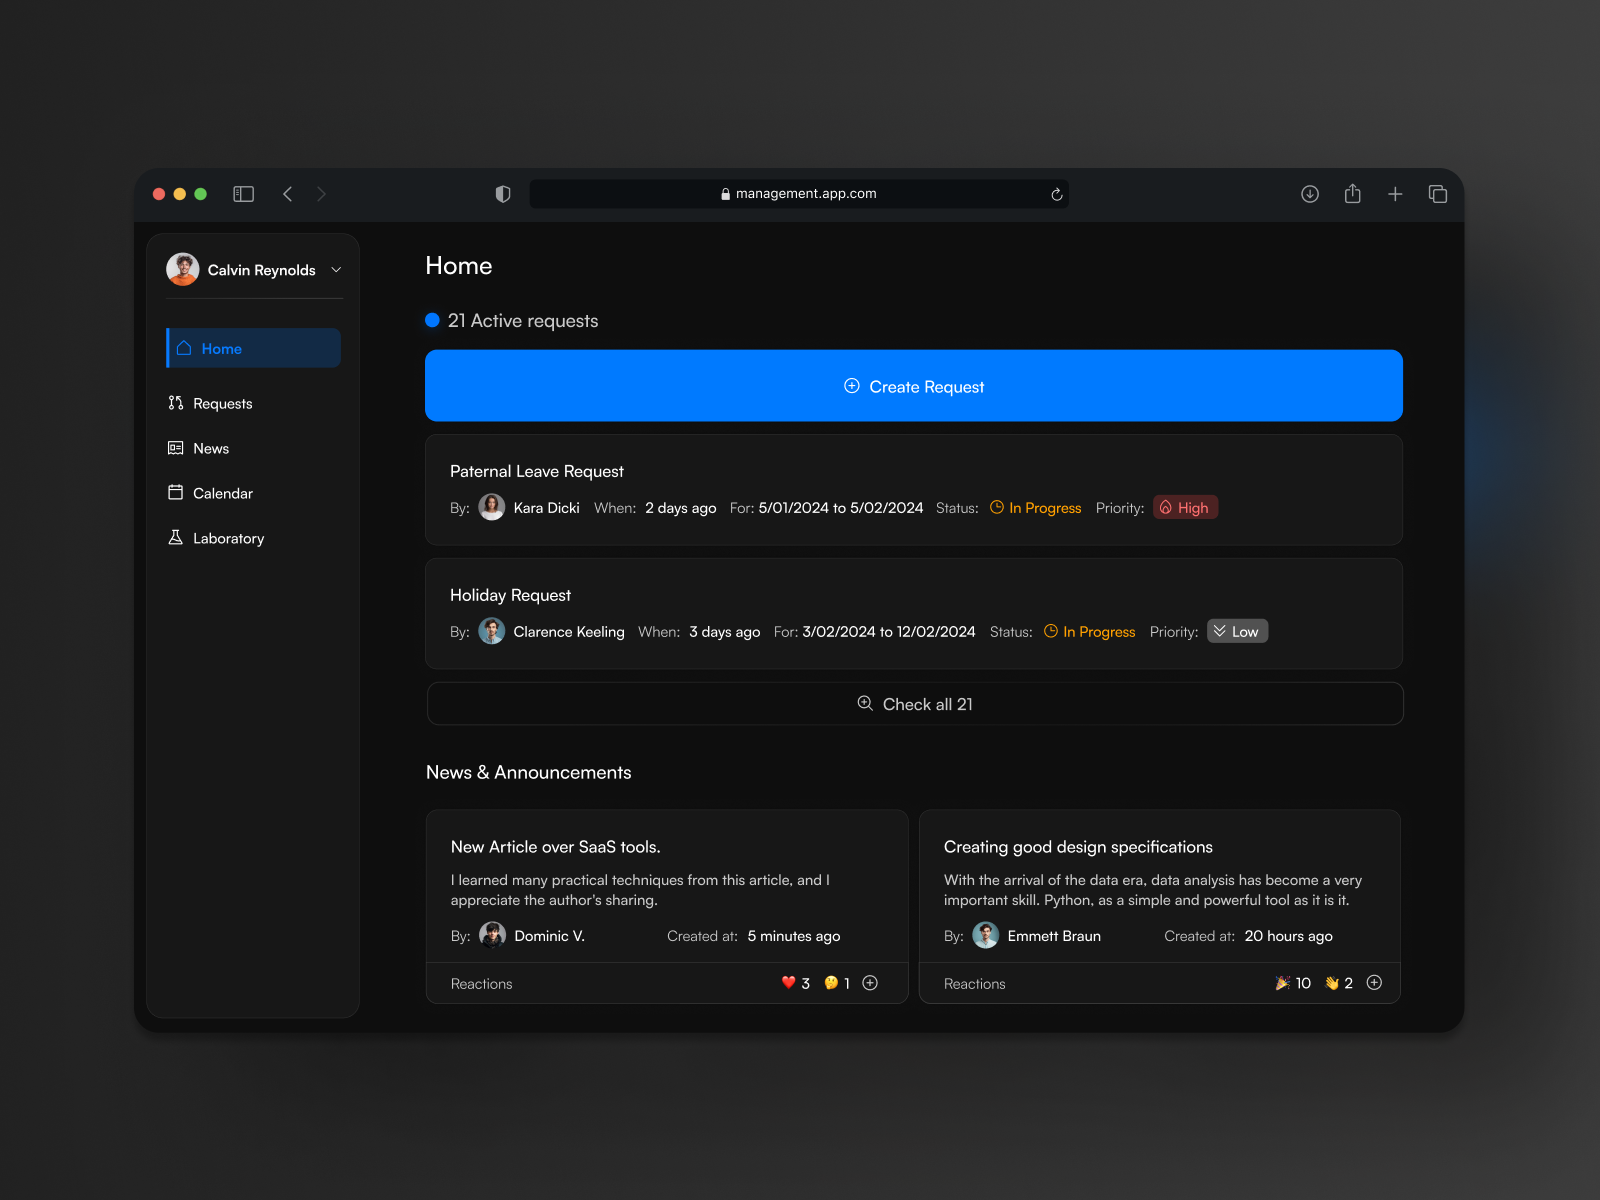
Task: Click the Check all 21 button
Action: 913,704
